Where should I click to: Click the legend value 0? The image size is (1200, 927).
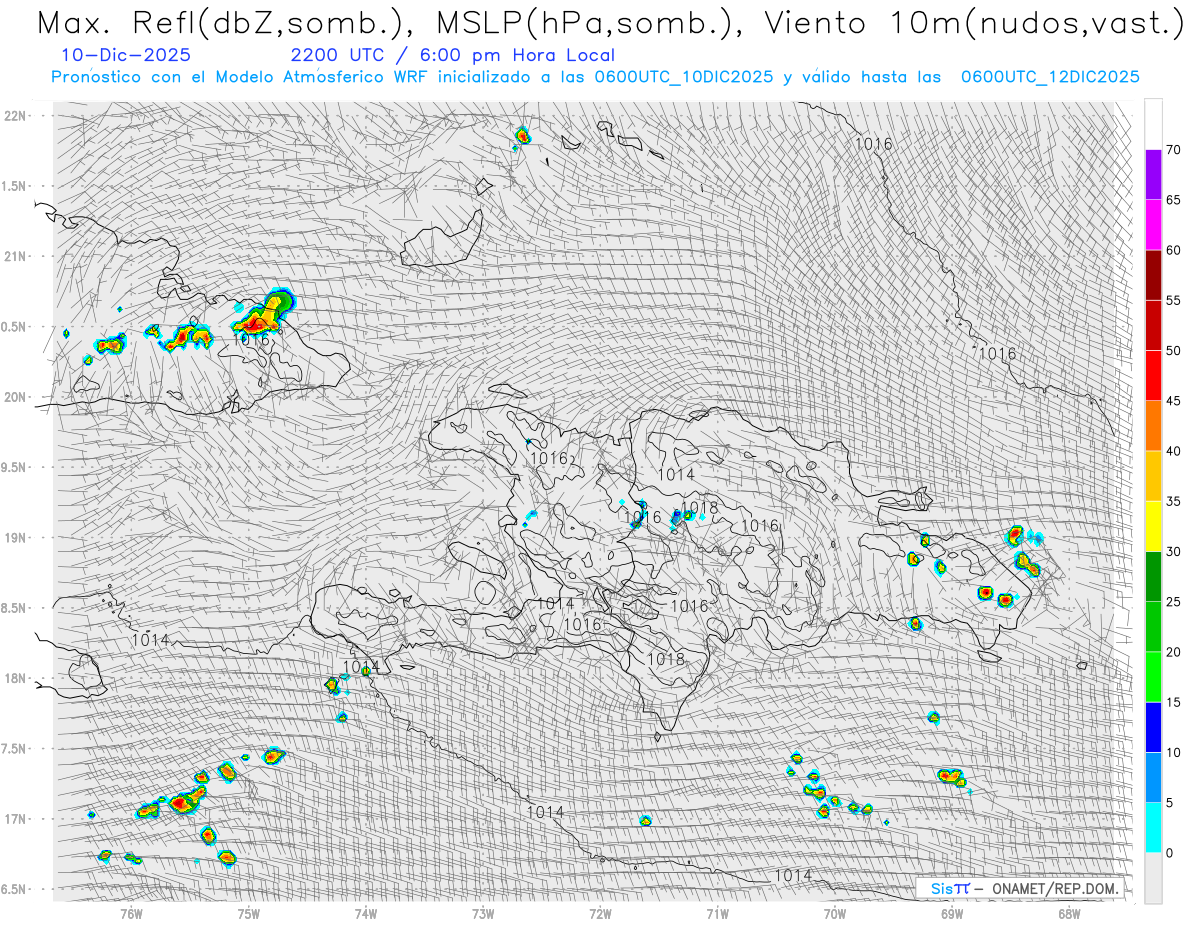1169,853
